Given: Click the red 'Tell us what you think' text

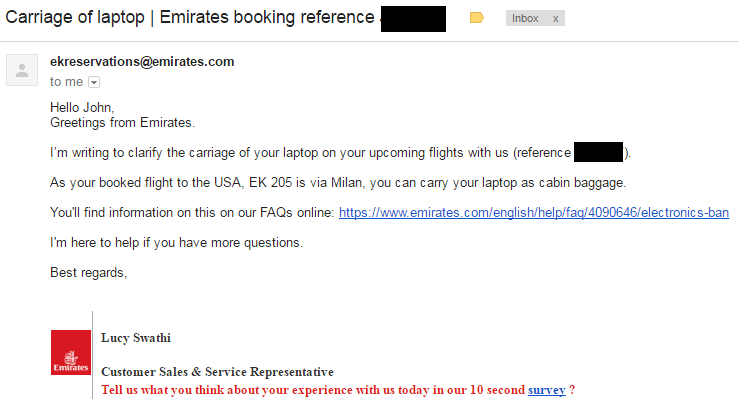Looking at the screenshot, I should [x=313, y=390].
